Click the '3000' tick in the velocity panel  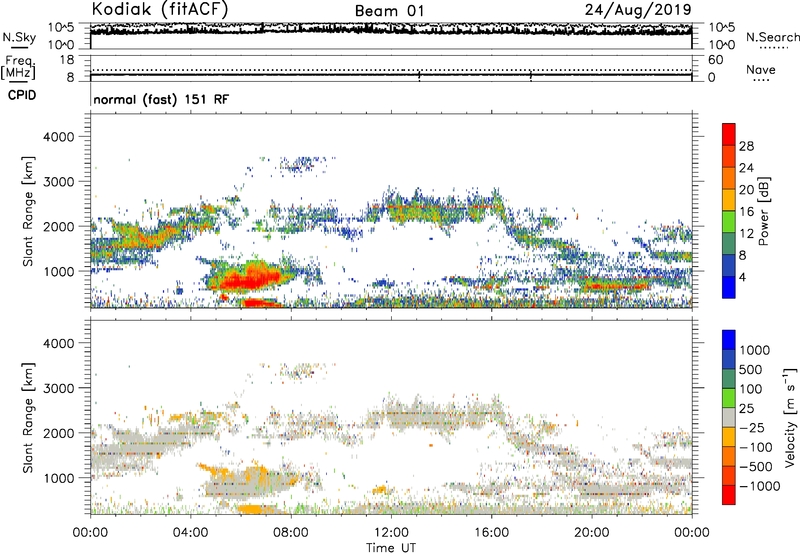click(59, 388)
